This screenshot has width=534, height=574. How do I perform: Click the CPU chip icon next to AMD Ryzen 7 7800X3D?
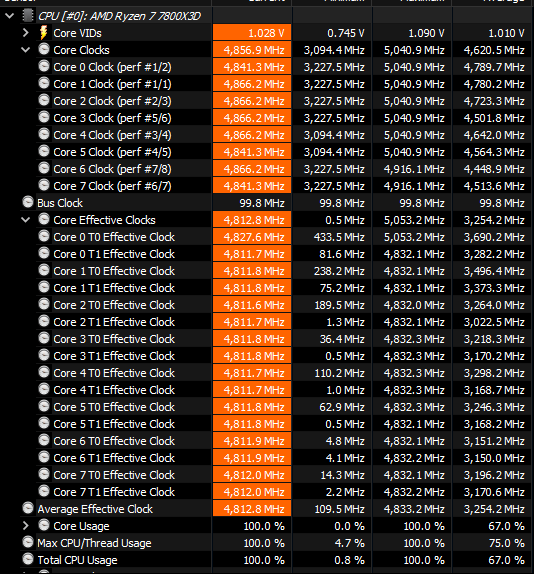[28, 16]
